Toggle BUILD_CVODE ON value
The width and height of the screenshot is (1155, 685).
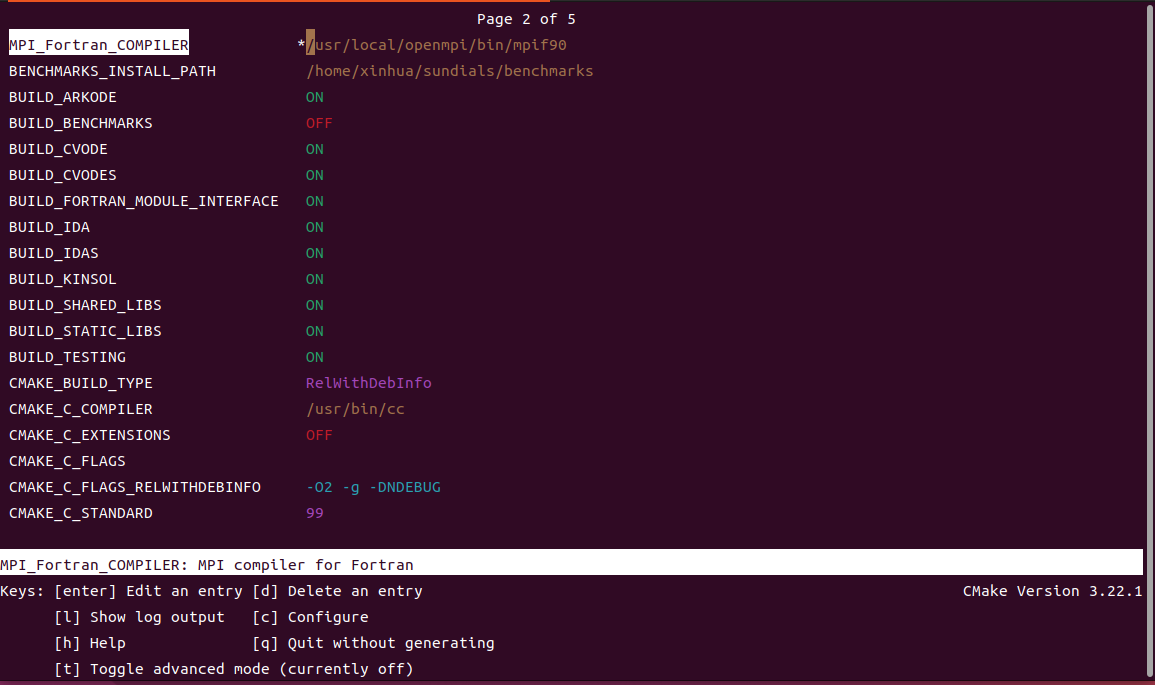point(315,150)
